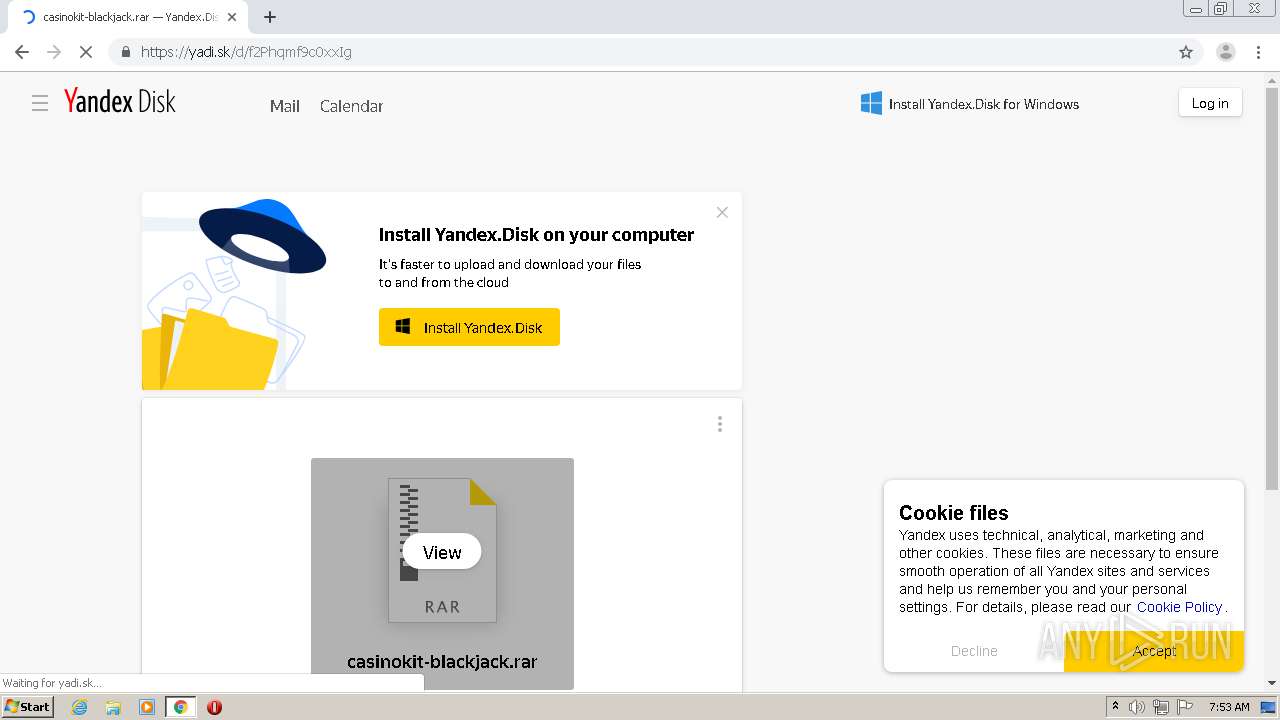Open File Explorer from taskbar
Viewport: 1280px width, 720px height.
click(x=113, y=707)
